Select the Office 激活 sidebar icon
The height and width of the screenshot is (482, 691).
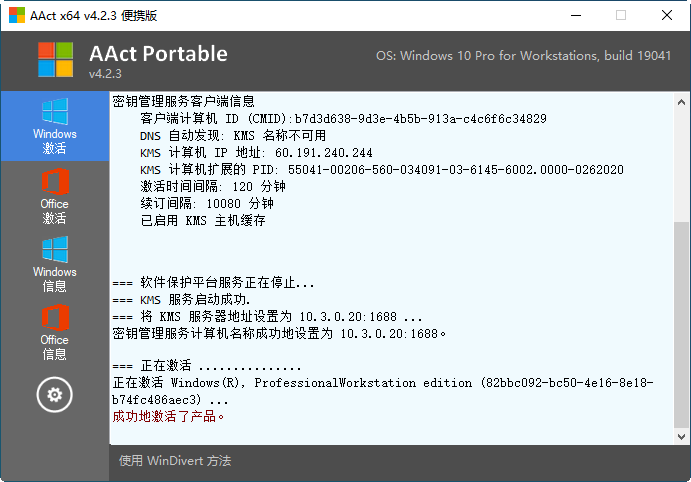point(54,196)
